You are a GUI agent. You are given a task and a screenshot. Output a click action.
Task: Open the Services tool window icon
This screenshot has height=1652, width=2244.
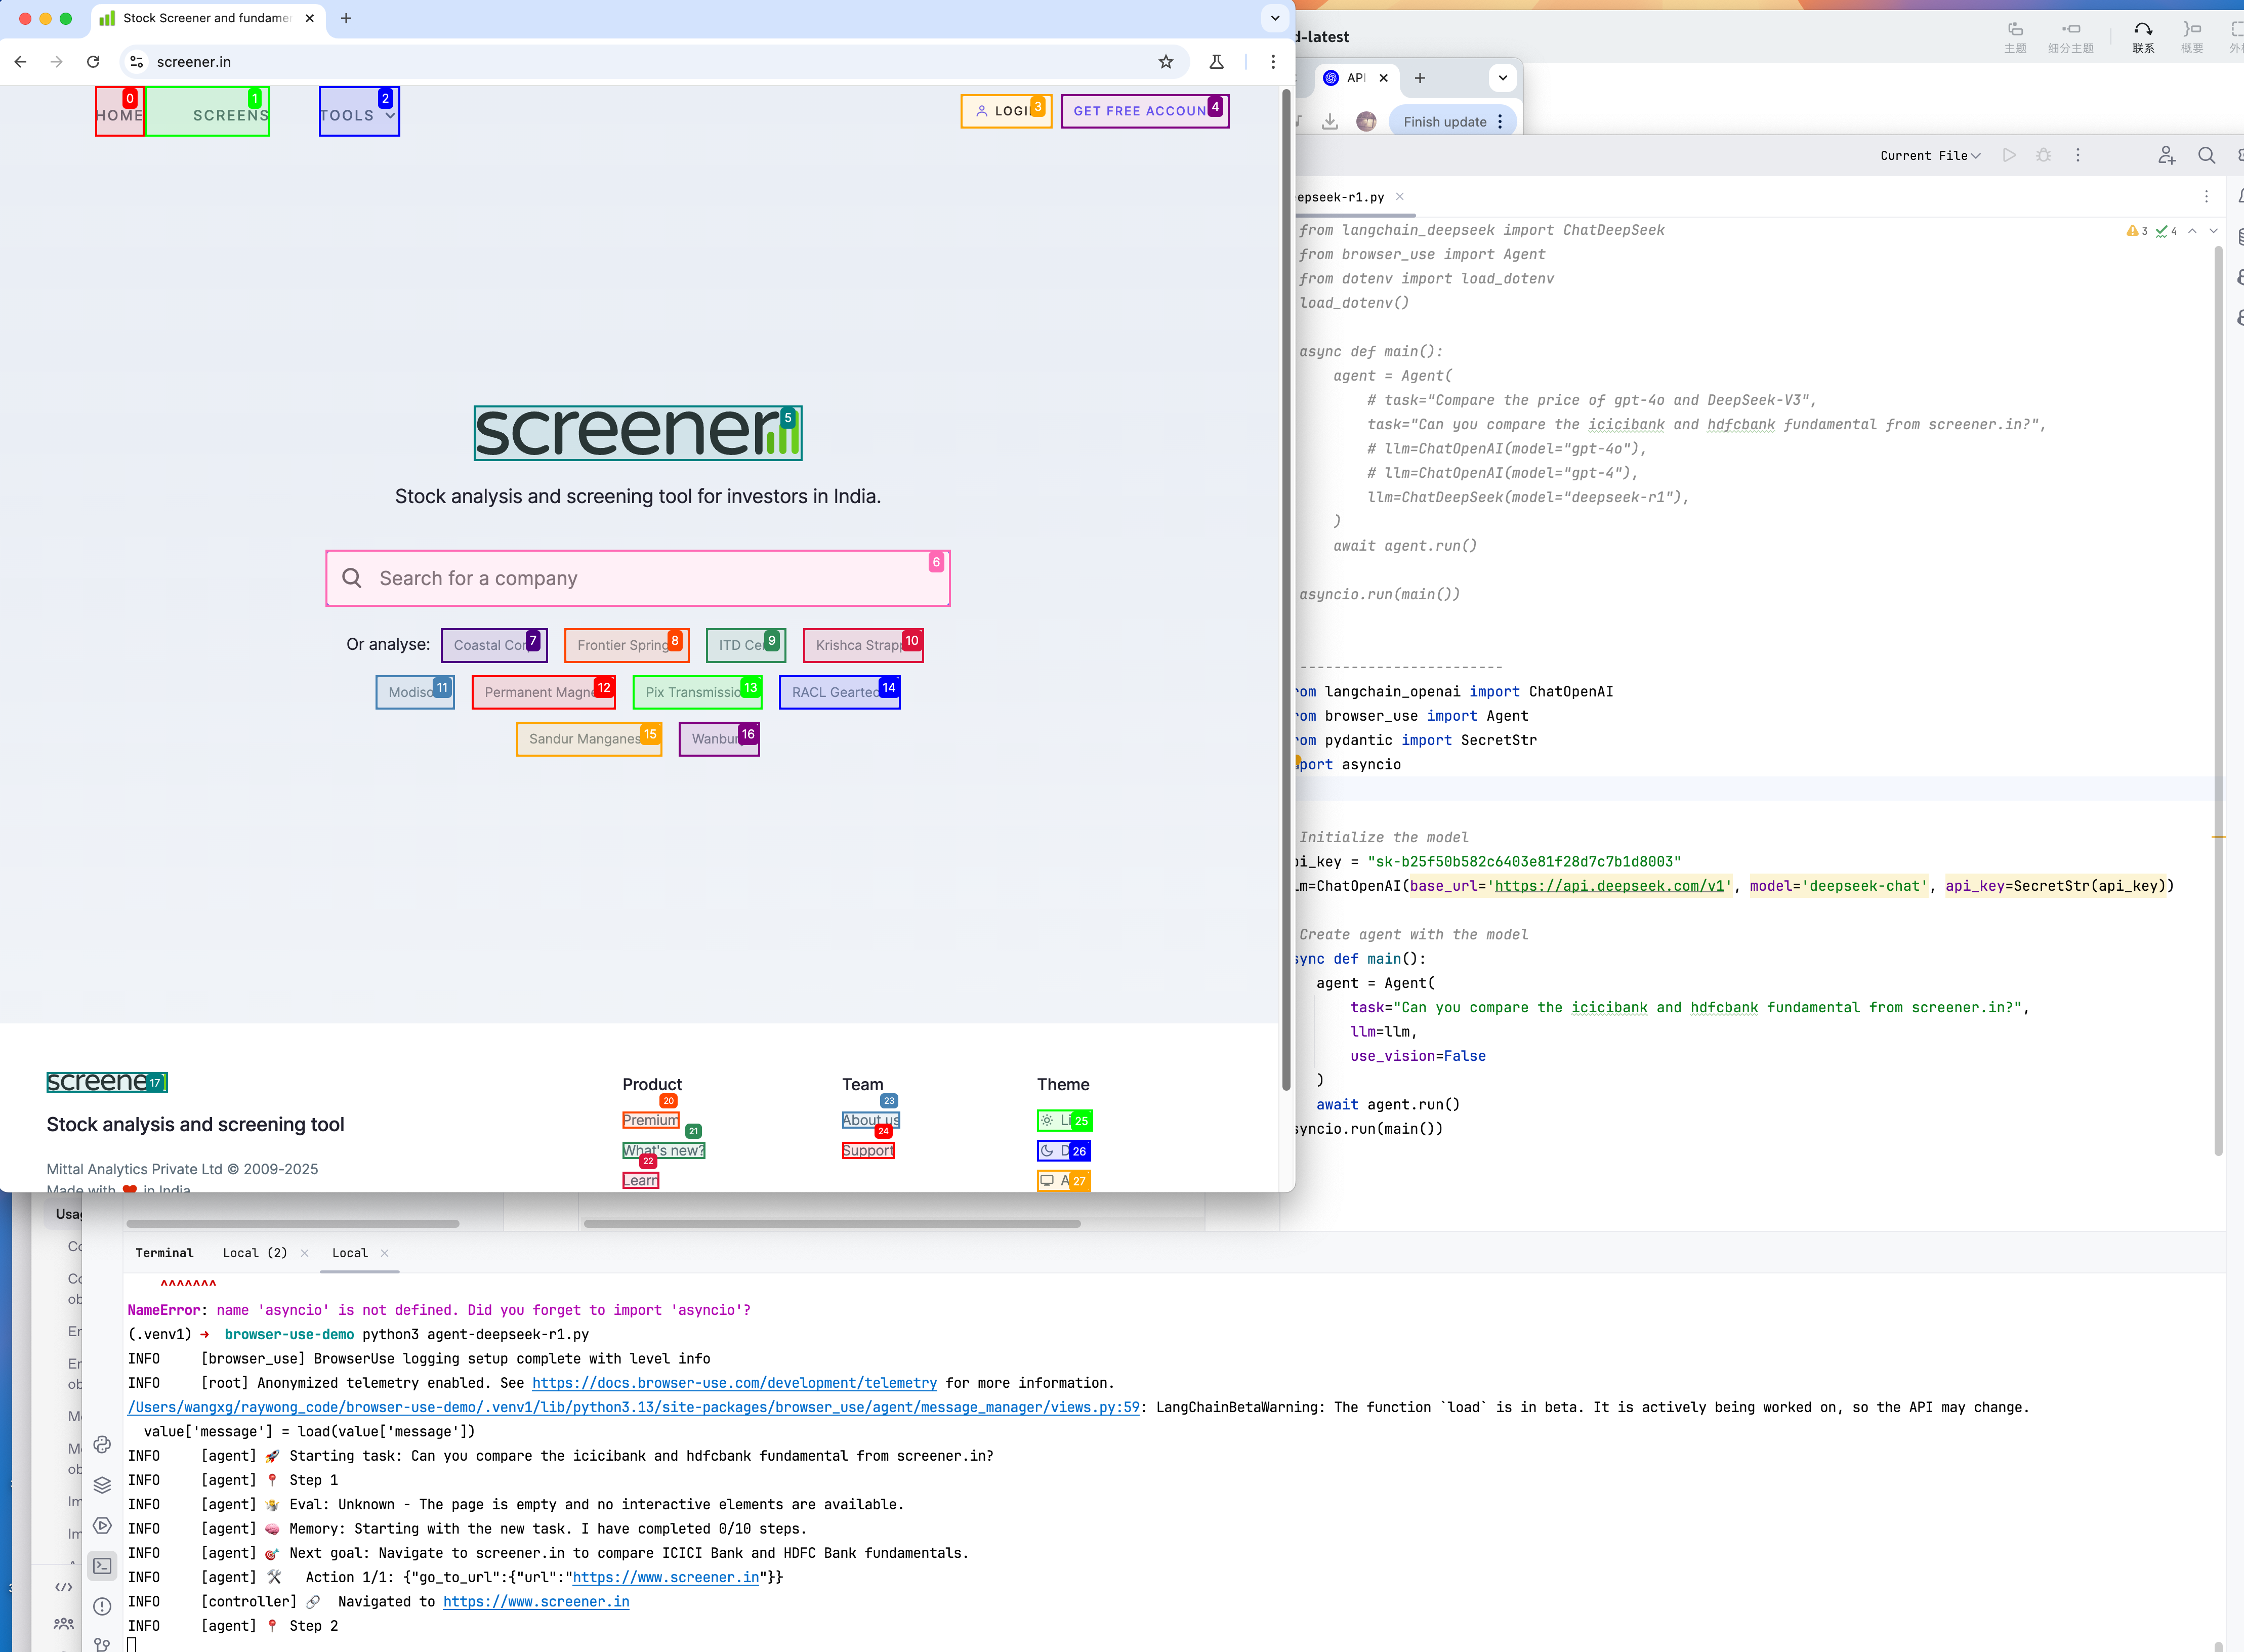point(102,1525)
